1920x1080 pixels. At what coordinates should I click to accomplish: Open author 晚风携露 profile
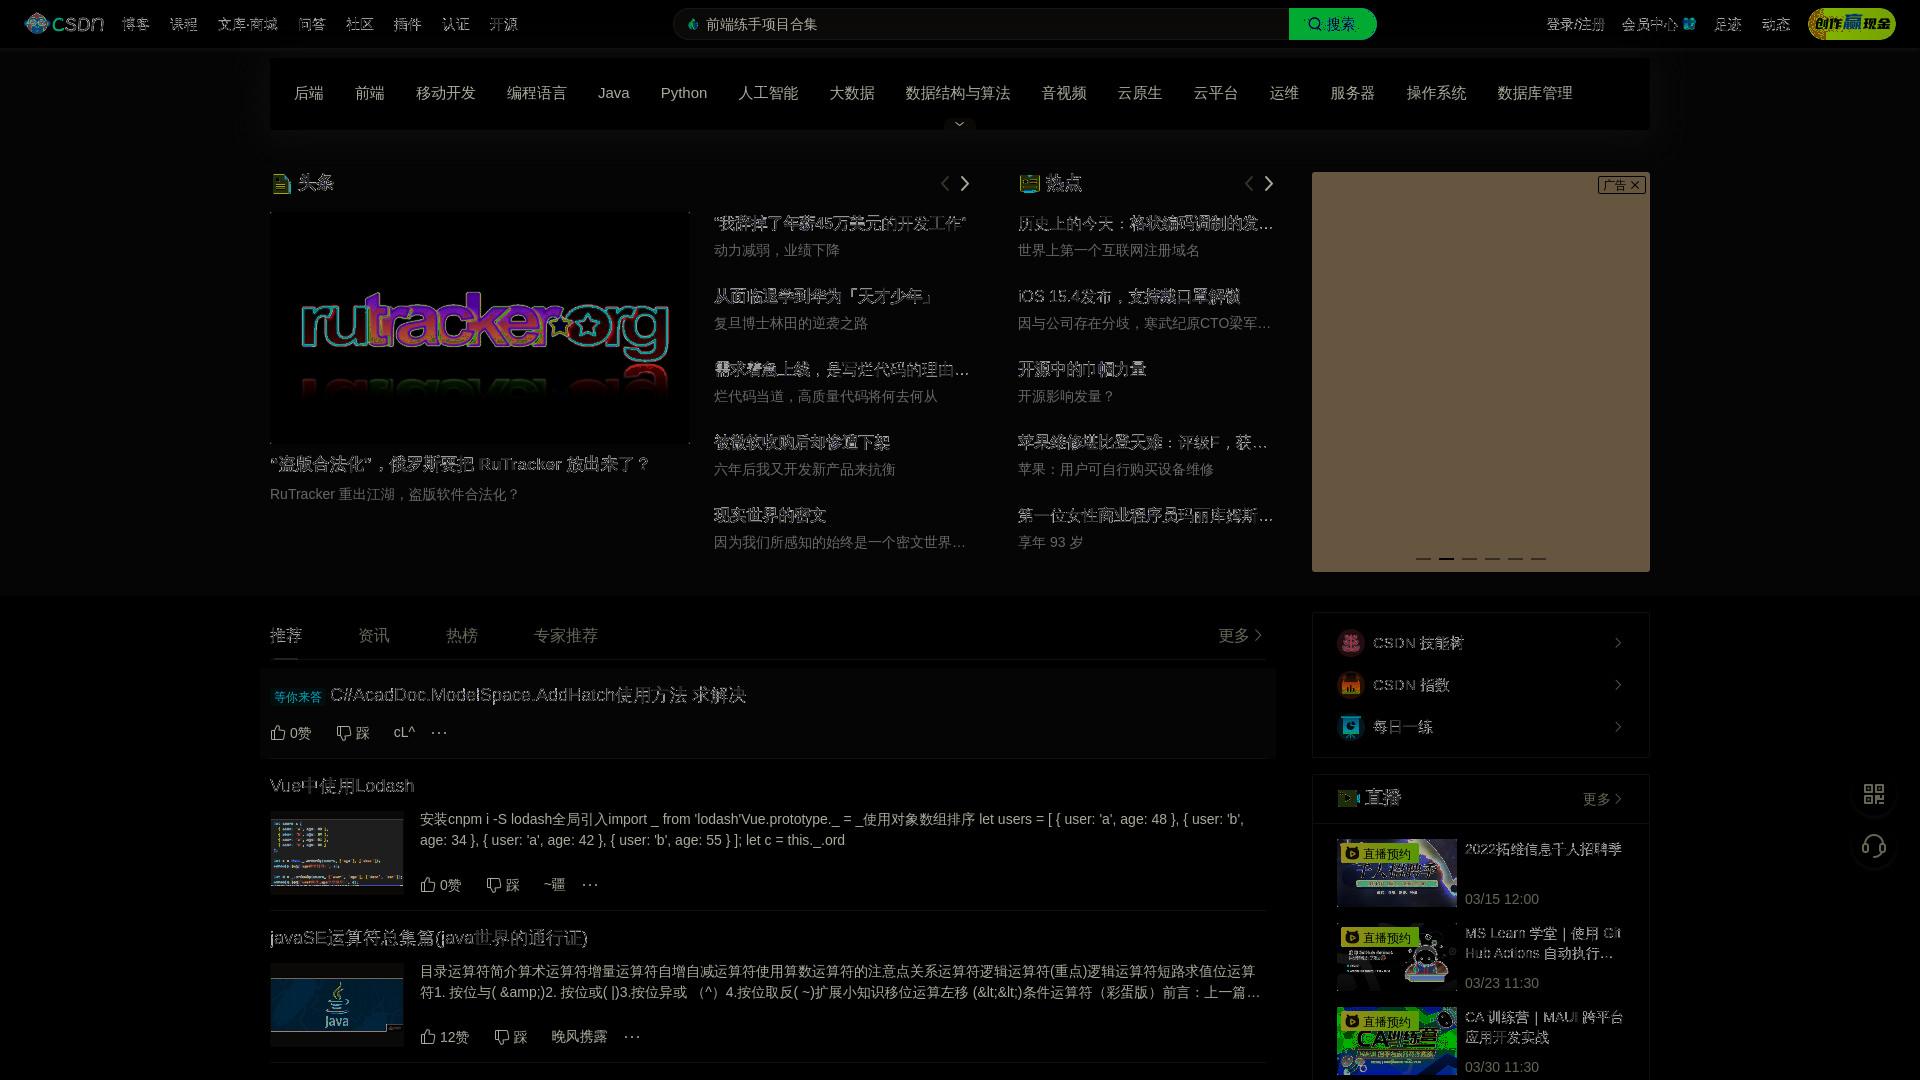click(579, 1037)
